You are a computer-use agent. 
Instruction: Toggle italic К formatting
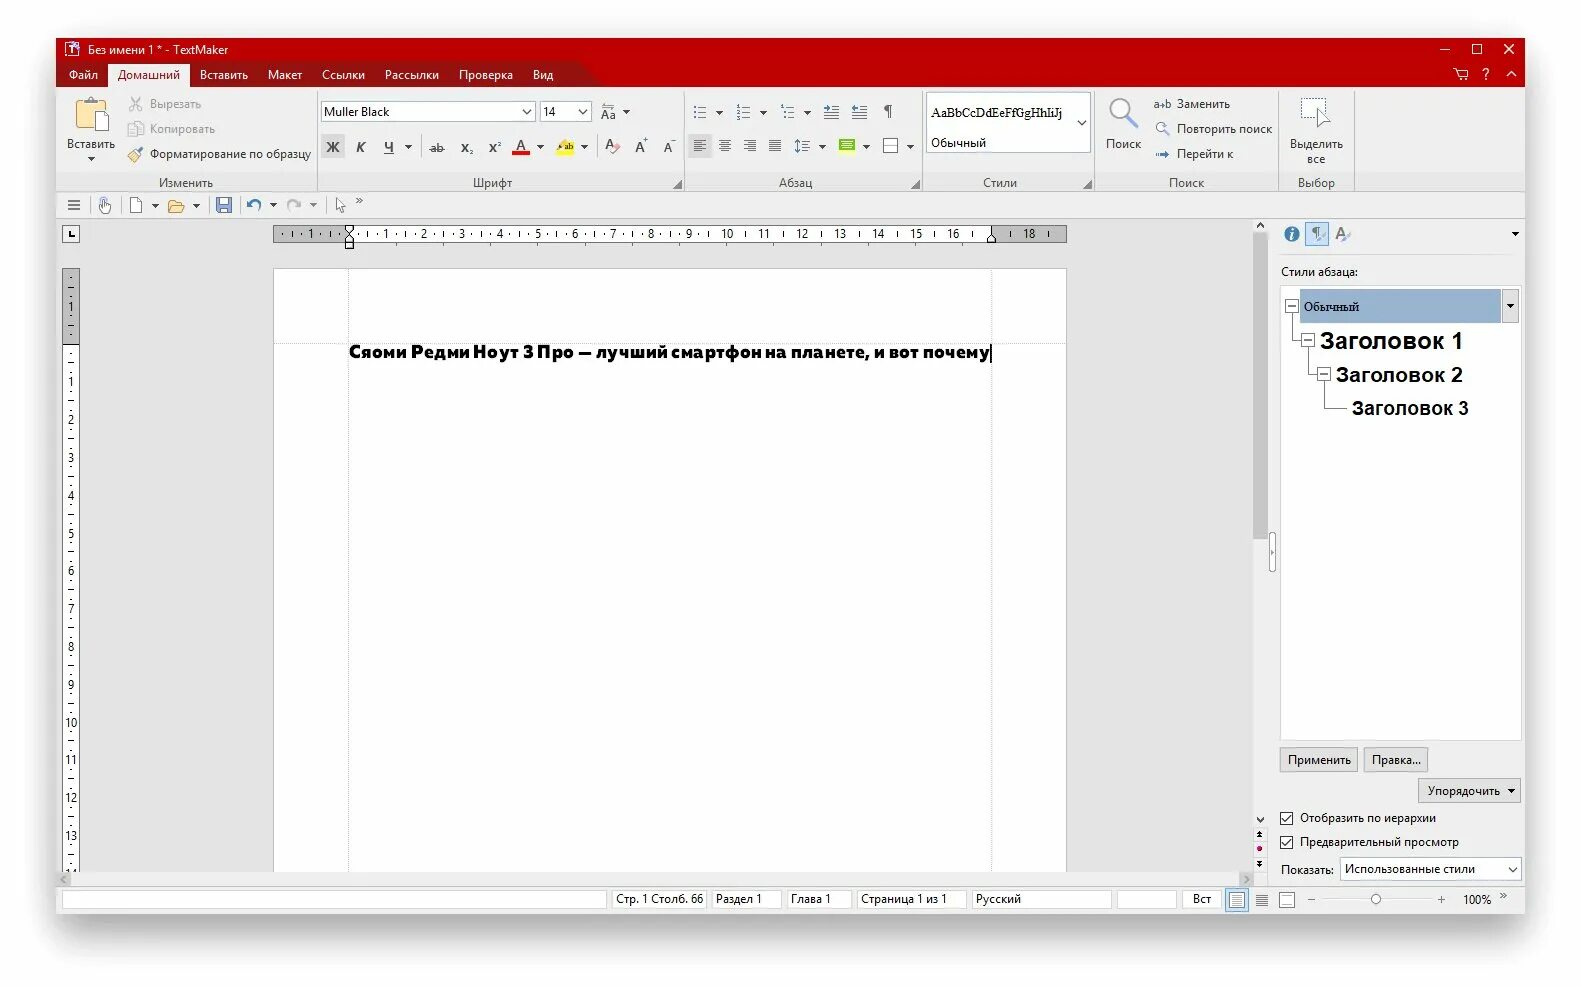coord(361,147)
